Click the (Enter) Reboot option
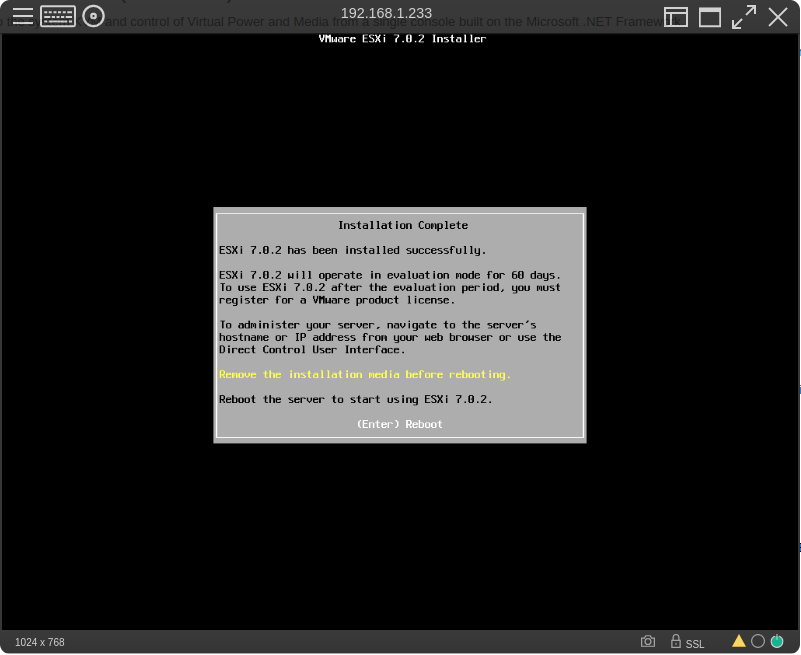 coord(399,424)
